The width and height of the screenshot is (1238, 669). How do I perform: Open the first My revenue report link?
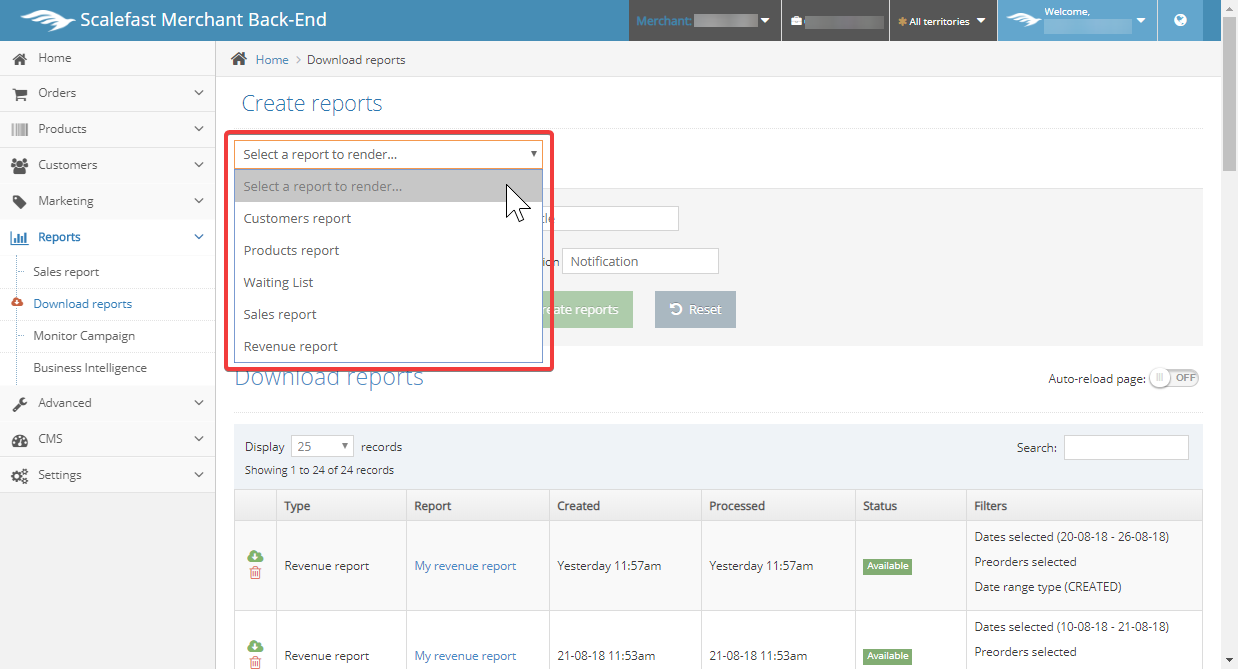465,566
